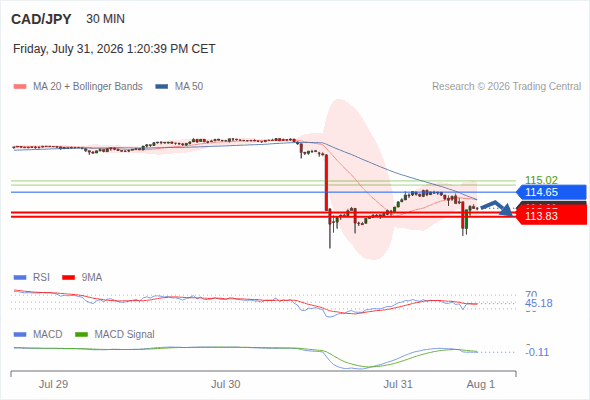This screenshot has height=400, width=590.
Task: Click the -0.11 MACD value label
Action: click(x=537, y=352)
